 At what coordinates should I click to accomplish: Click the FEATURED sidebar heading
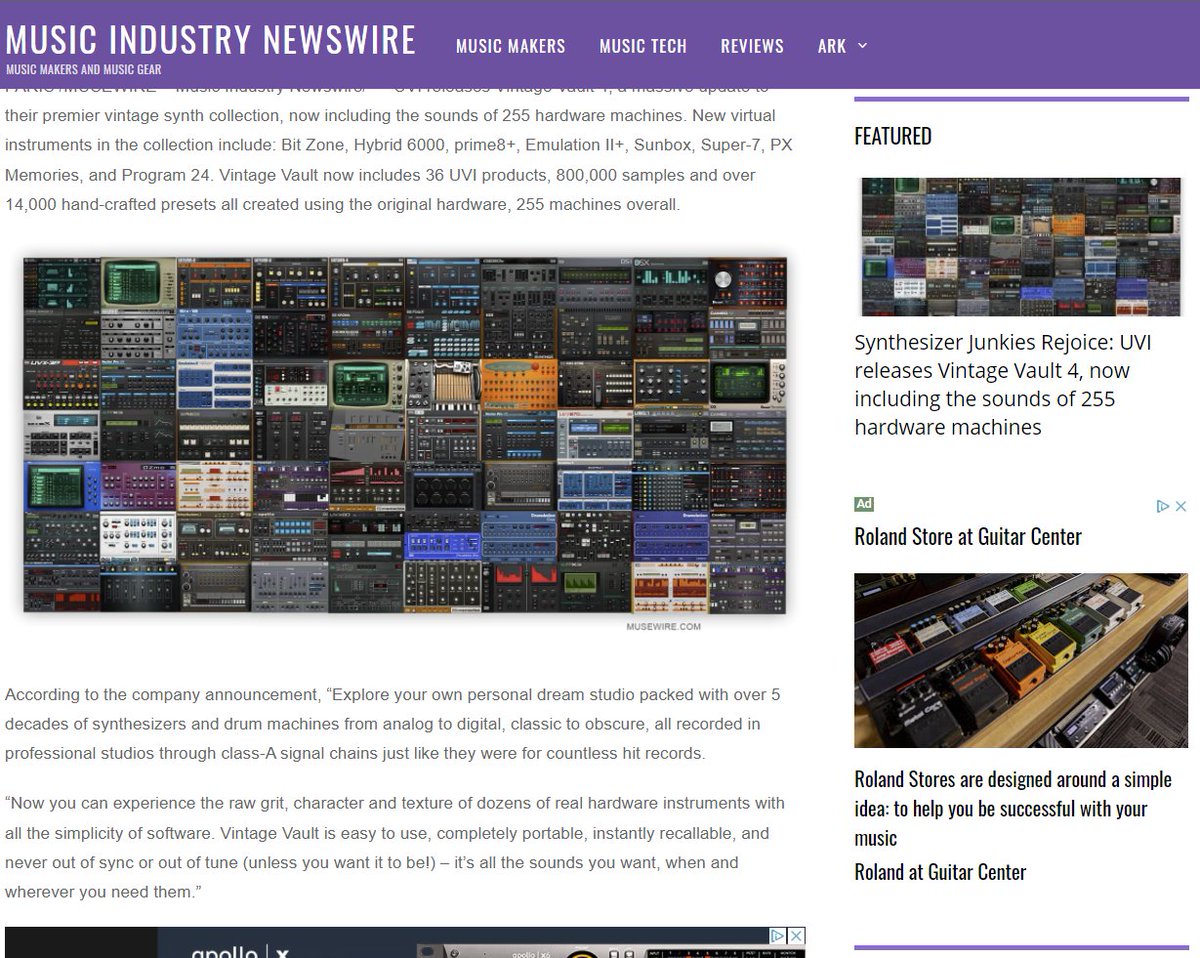coord(893,136)
